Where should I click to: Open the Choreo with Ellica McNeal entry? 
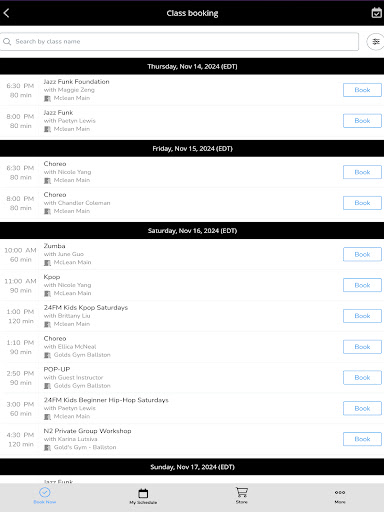pyautogui.click(x=192, y=347)
